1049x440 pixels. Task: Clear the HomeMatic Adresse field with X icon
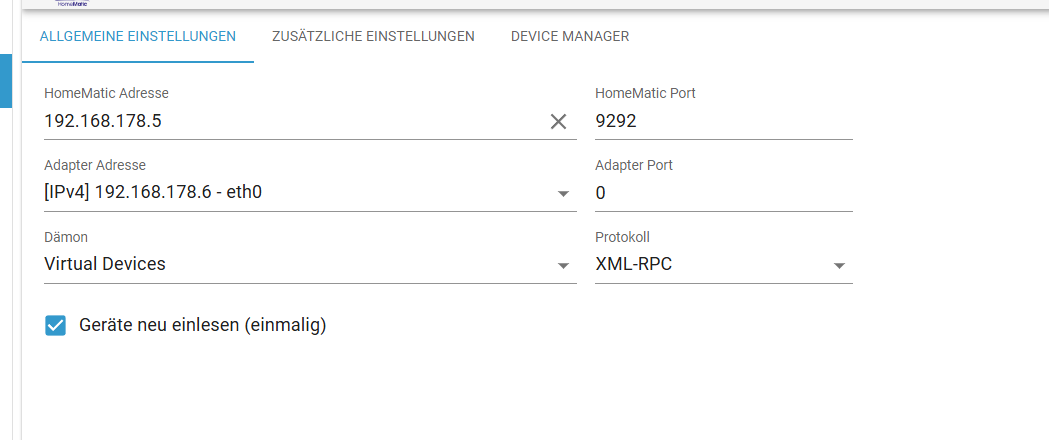(x=558, y=122)
